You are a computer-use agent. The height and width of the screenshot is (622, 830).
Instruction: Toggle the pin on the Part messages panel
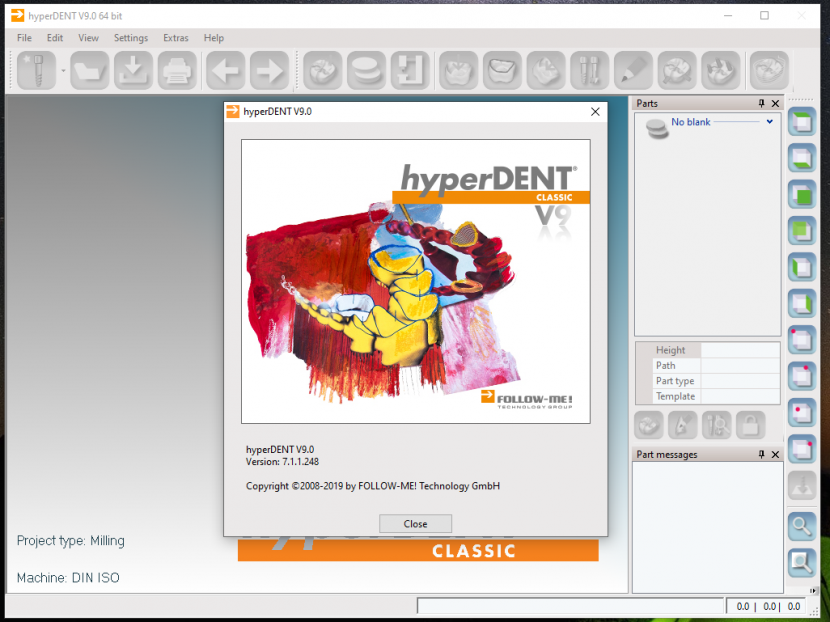[x=761, y=454]
